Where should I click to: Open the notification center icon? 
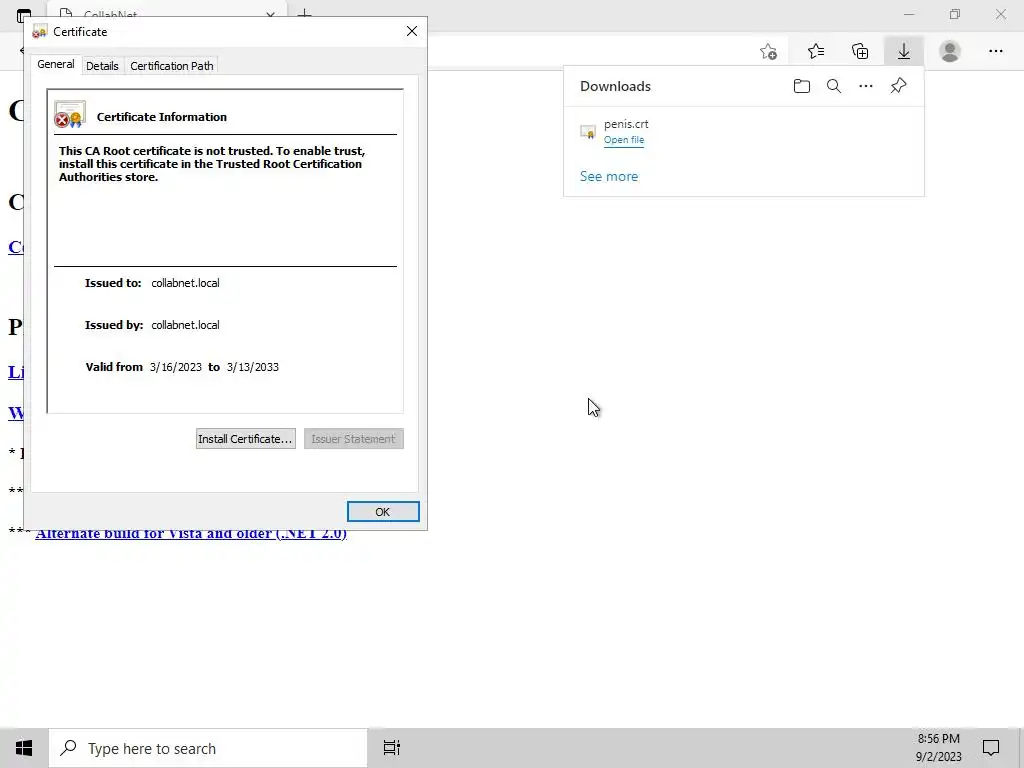(991, 748)
